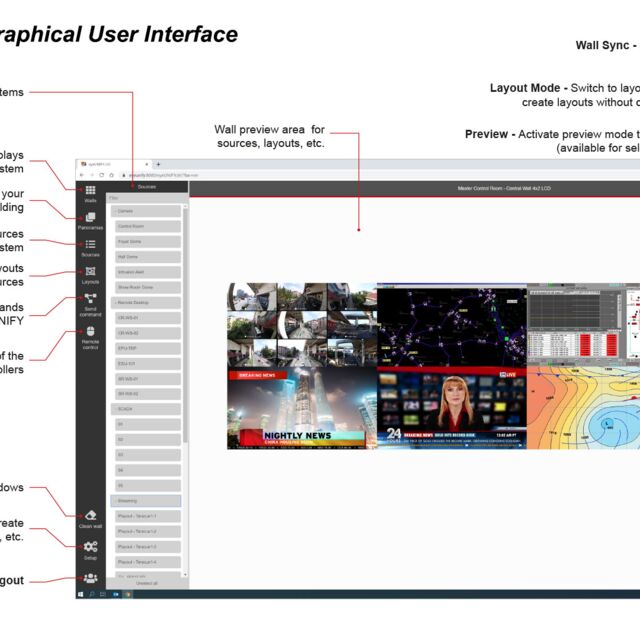Select the Intrusion Alert source
The height and width of the screenshot is (640, 640).
click(145, 271)
